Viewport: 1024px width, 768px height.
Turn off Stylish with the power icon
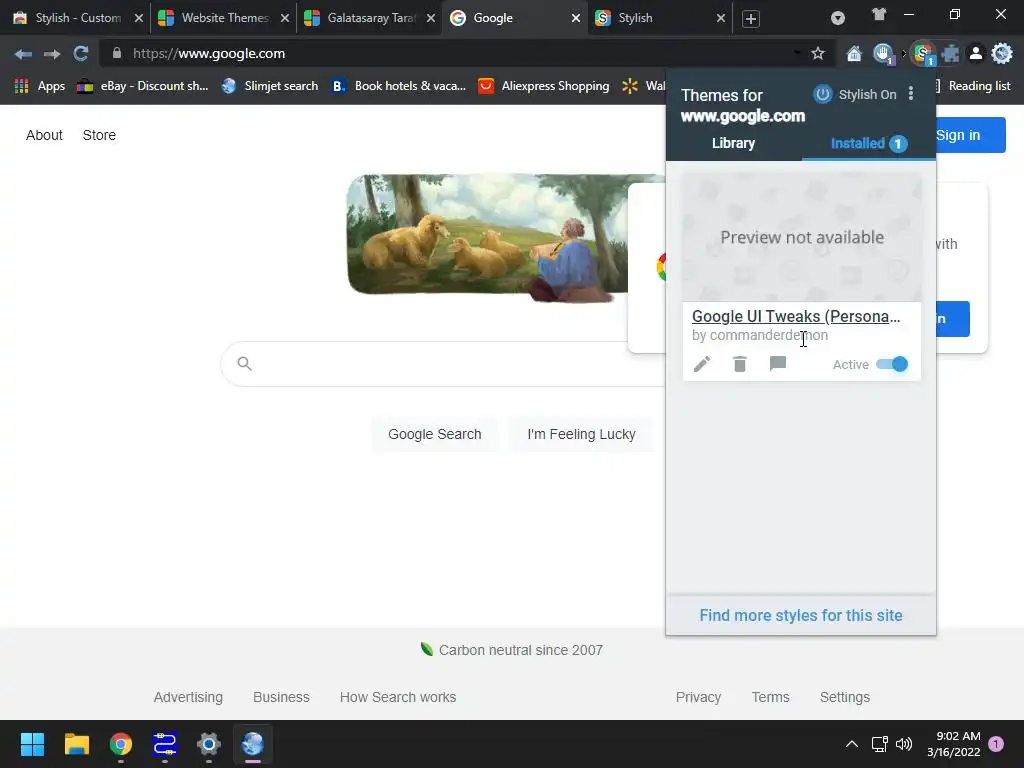pyautogui.click(x=822, y=94)
